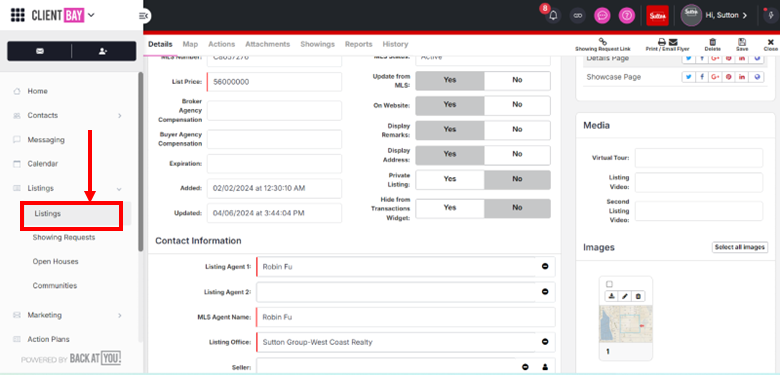The height and width of the screenshot is (375, 780).
Task: Click the notifications bell icon
Action: (553, 15)
